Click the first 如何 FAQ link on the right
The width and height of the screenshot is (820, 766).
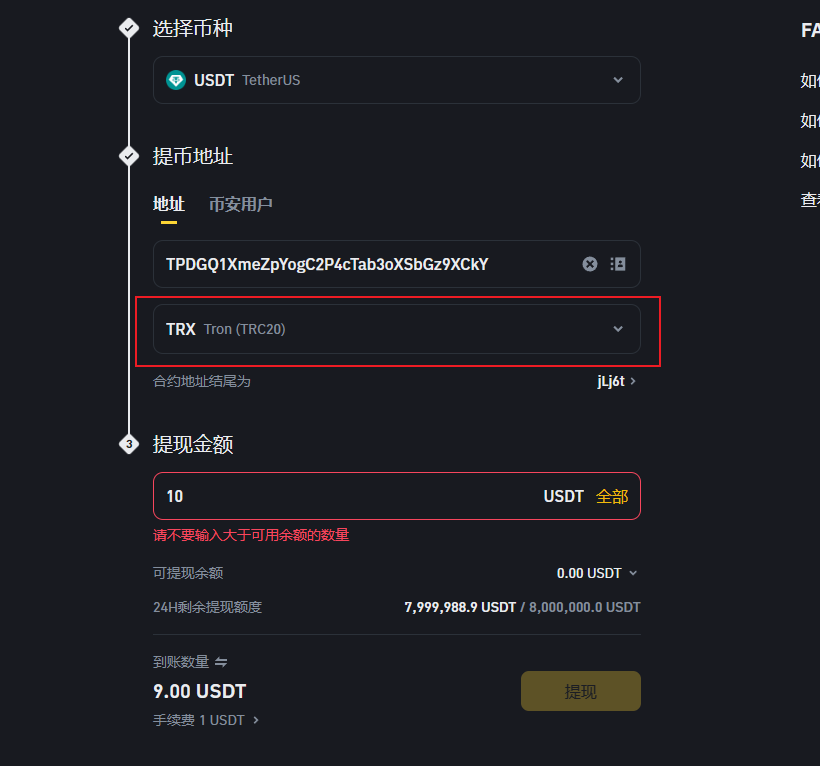[809, 80]
